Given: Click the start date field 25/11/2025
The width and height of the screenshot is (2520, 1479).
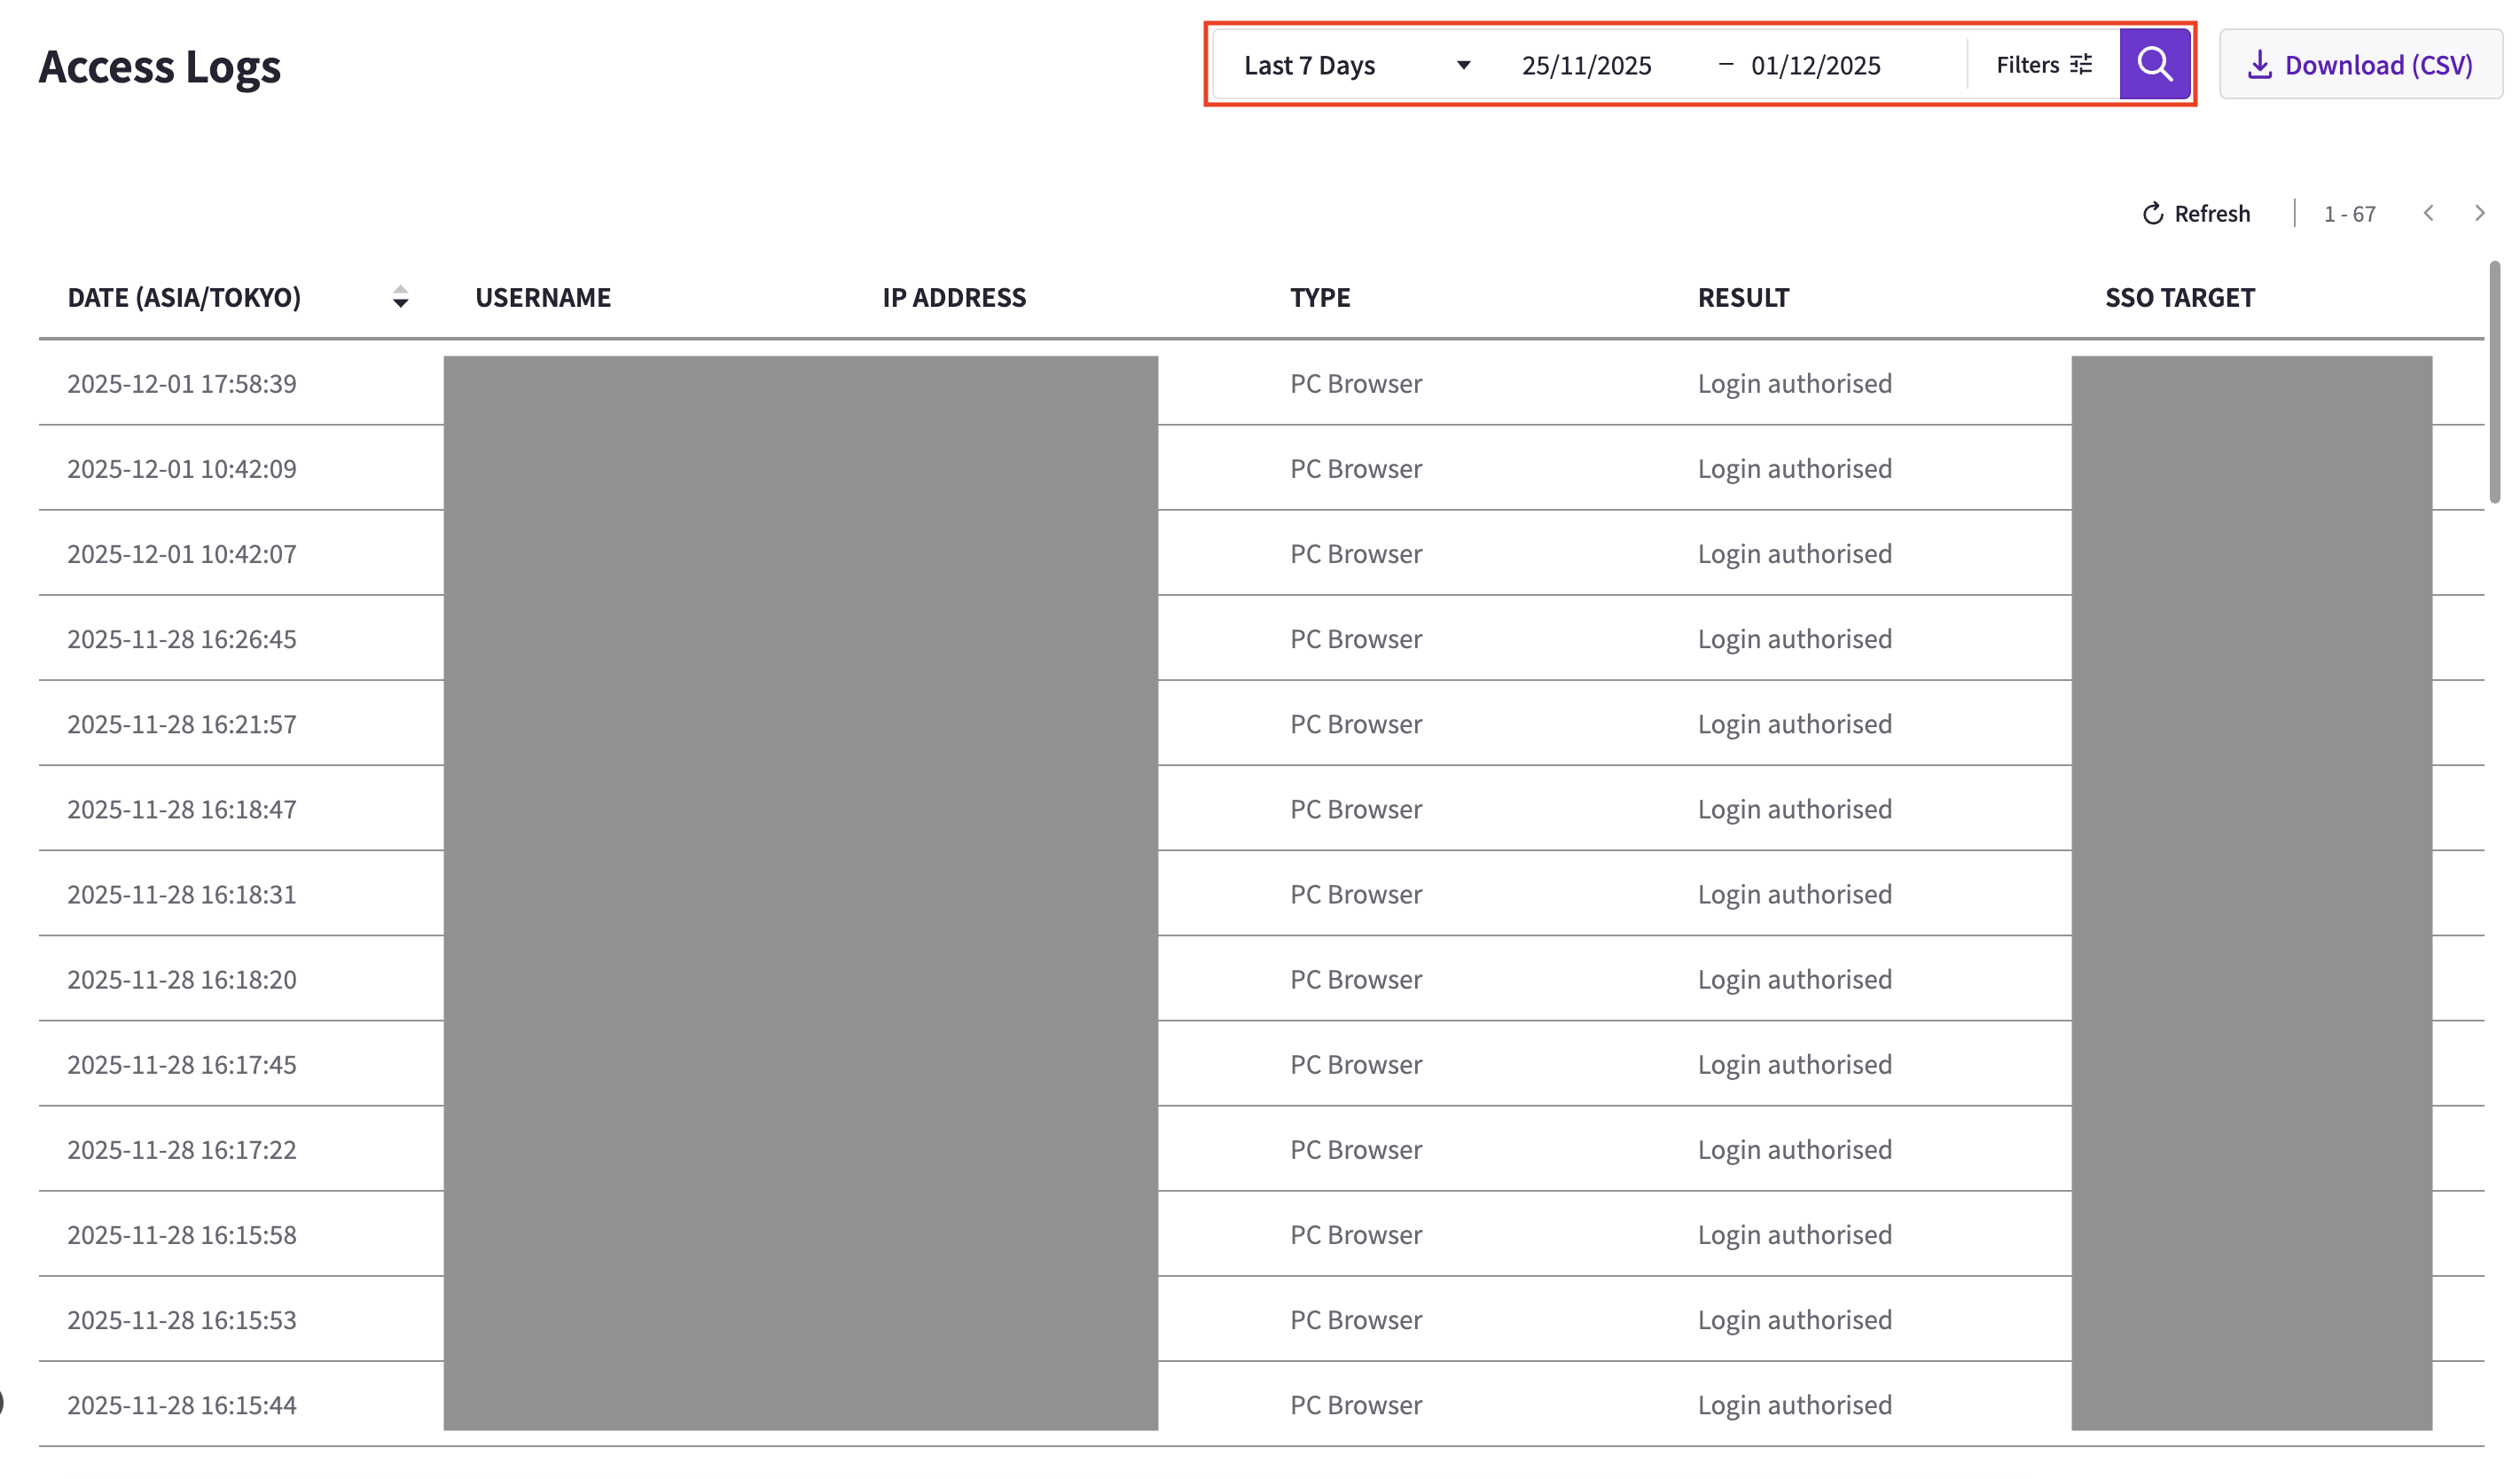Looking at the screenshot, I should click(x=1586, y=66).
